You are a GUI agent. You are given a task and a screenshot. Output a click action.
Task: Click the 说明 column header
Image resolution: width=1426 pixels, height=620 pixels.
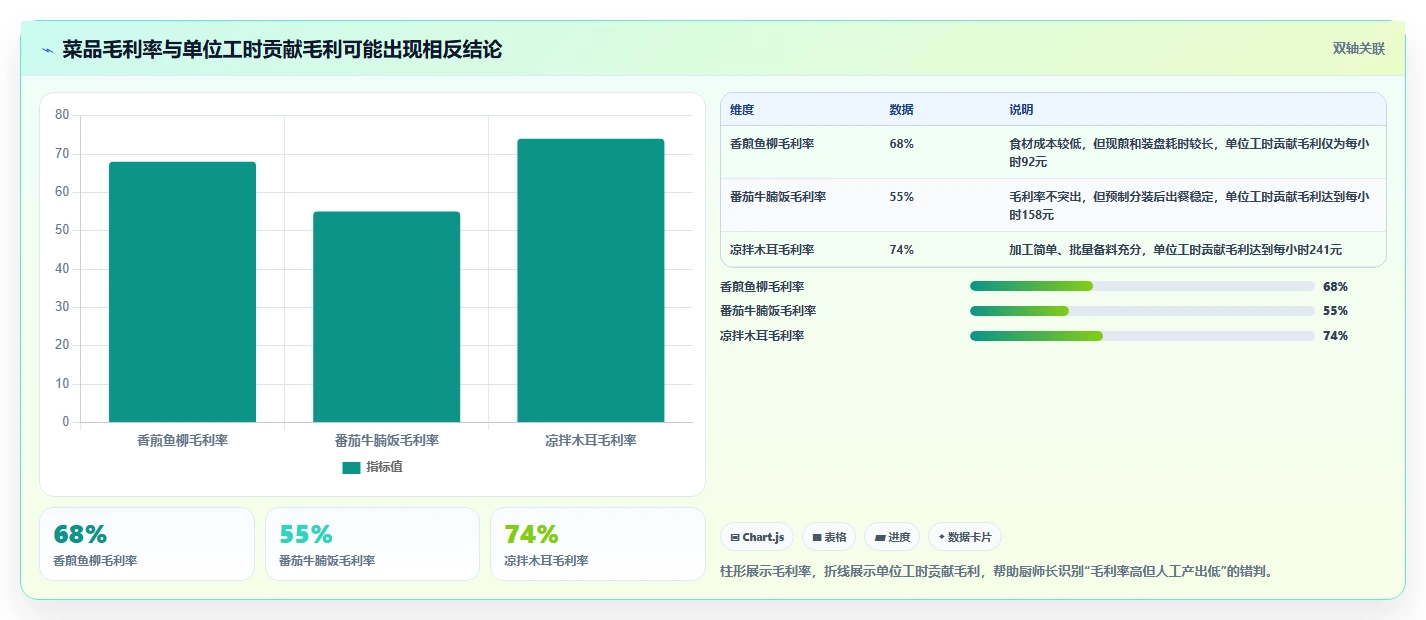click(x=1021, y=110)
